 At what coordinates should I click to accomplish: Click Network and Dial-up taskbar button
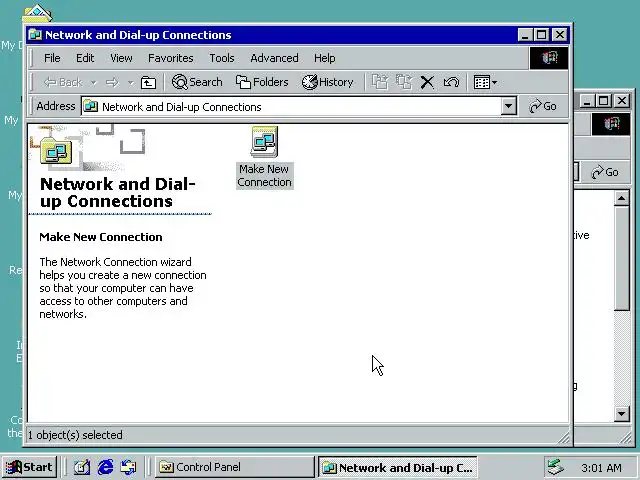[397, 467]
